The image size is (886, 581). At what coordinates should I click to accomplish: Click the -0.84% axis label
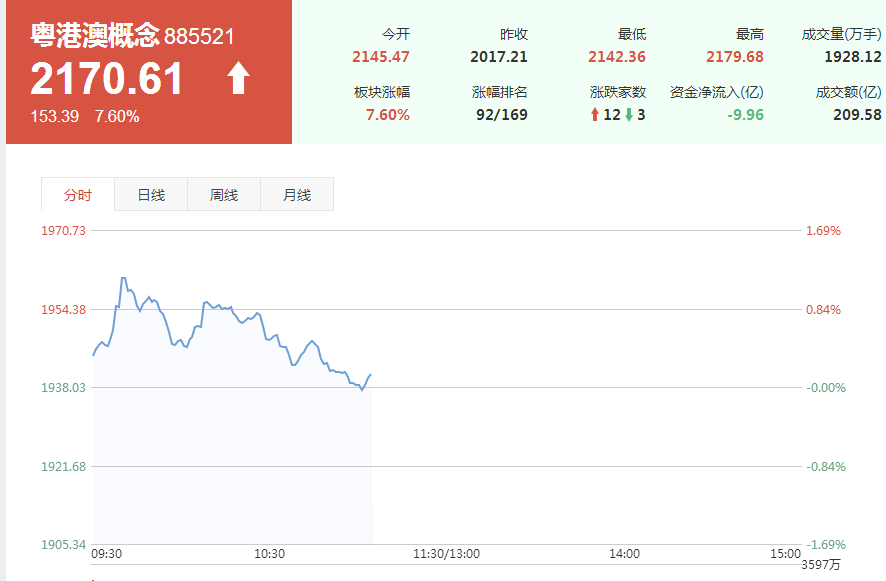tap(826, 467)
